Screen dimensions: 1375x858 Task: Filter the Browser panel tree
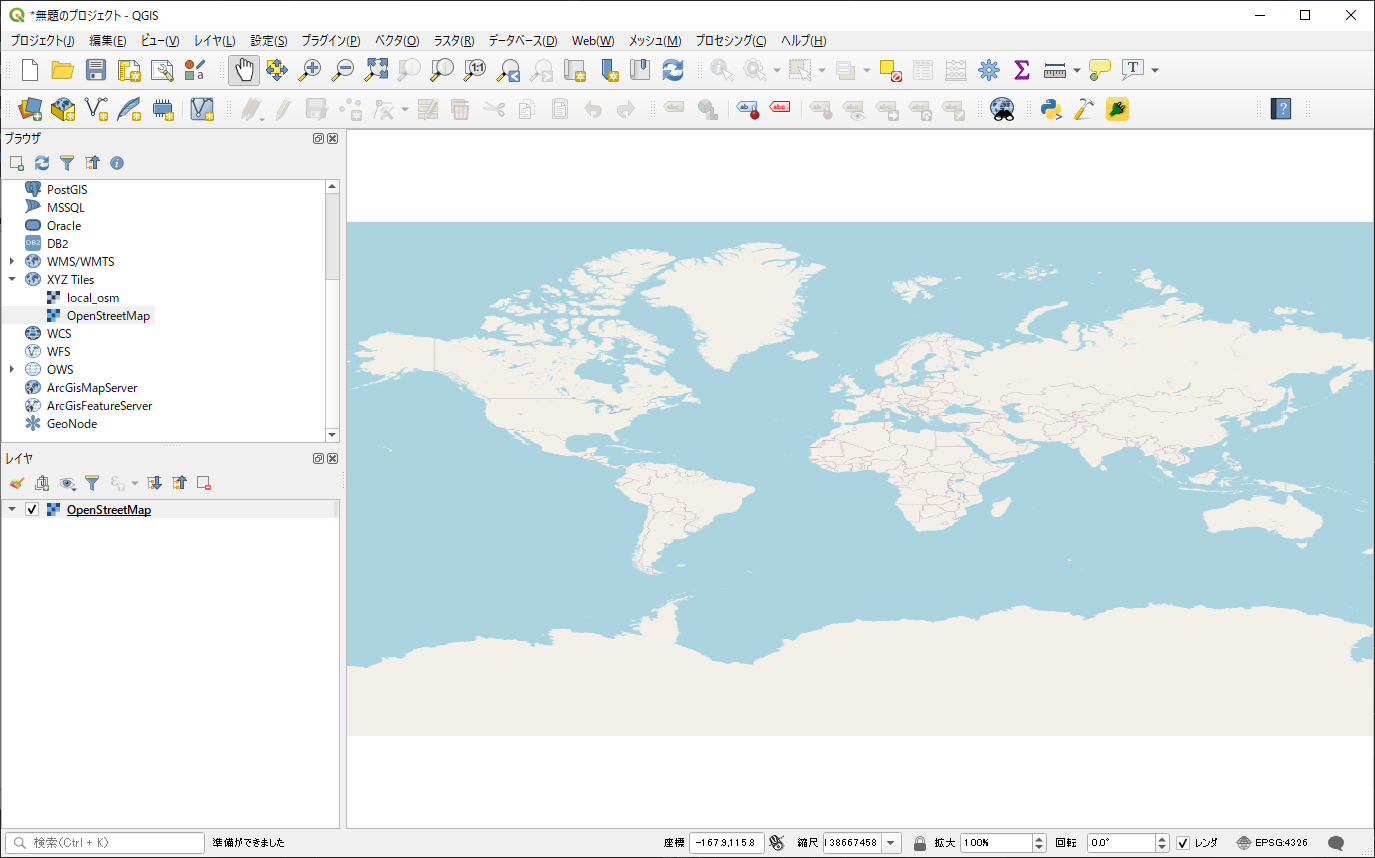[x=67, y=162]
